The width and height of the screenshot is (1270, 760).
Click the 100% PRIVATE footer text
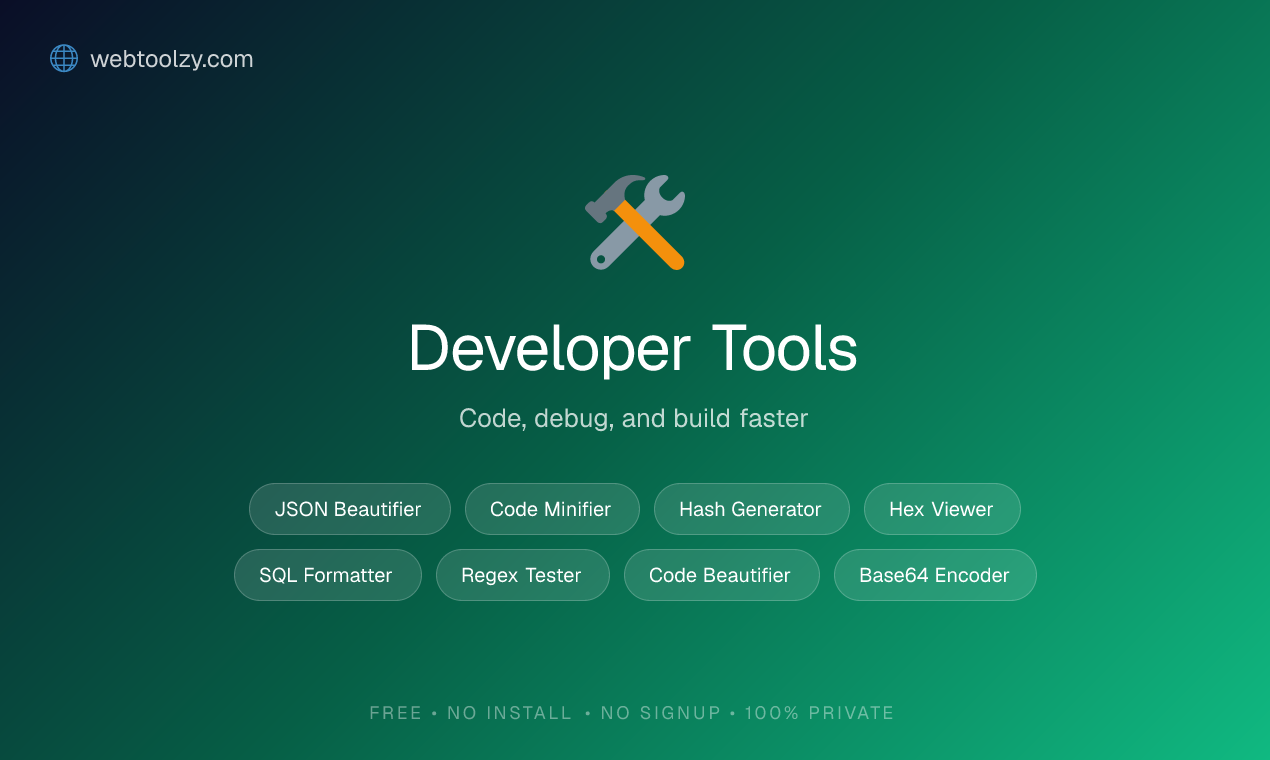coord(819,713)
